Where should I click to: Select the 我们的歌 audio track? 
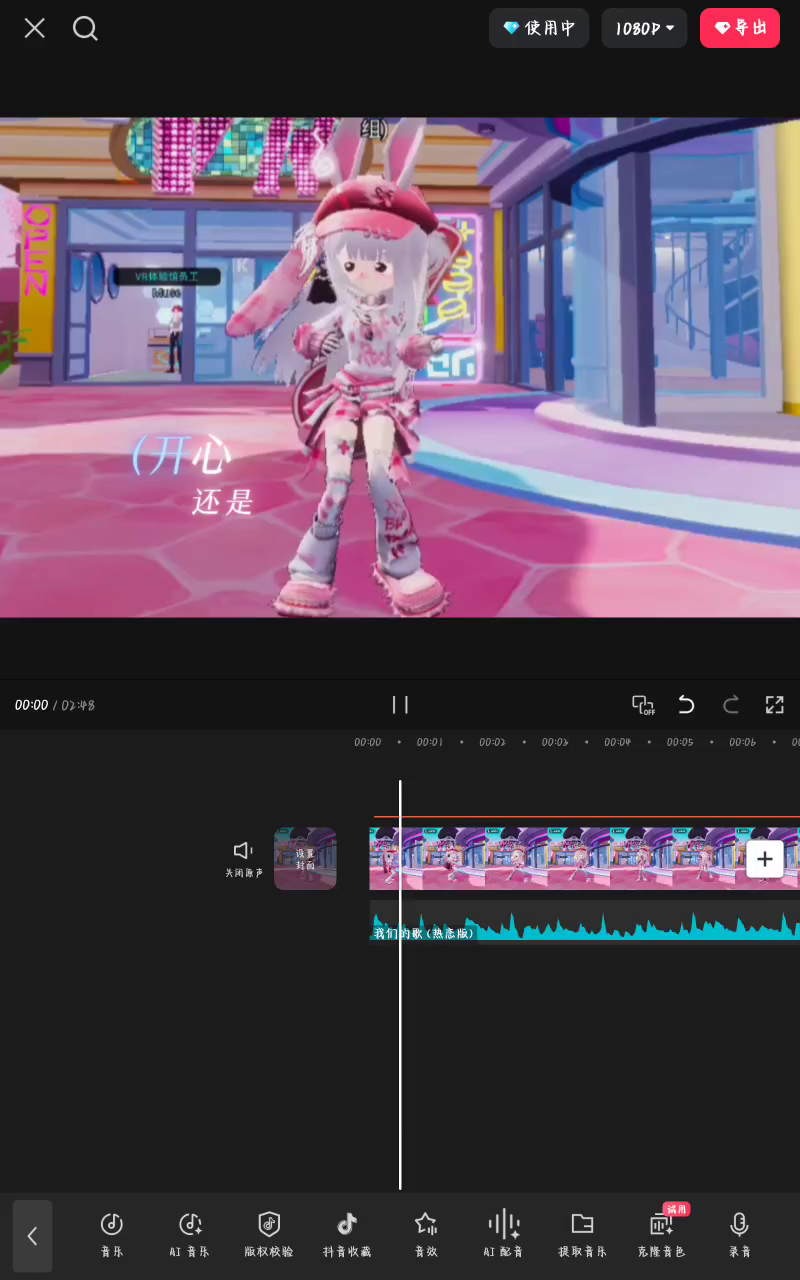584,920
